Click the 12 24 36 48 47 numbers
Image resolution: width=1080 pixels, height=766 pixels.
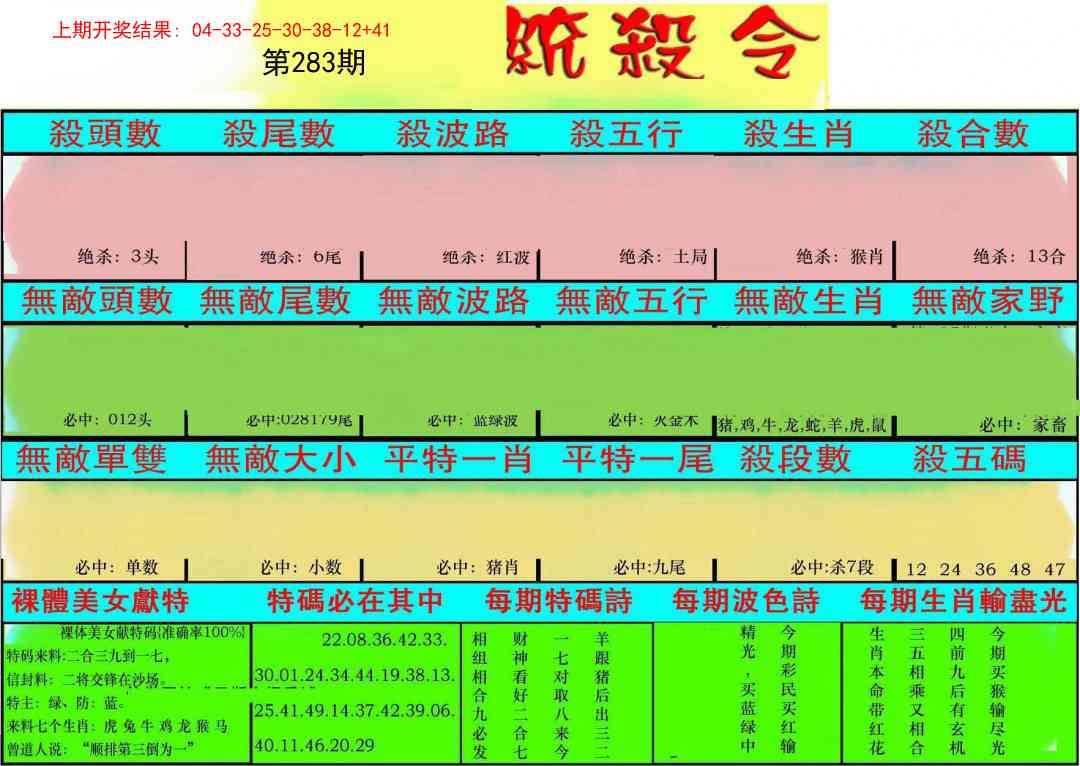(x=985, y=569)
